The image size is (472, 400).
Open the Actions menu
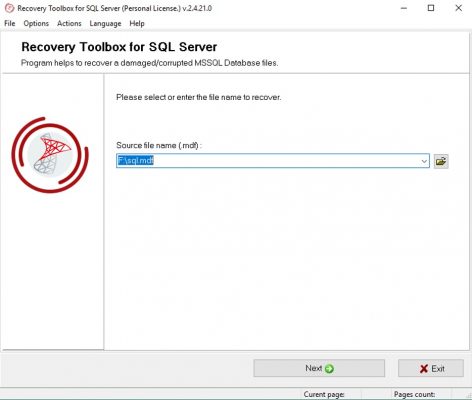[69, 23]
